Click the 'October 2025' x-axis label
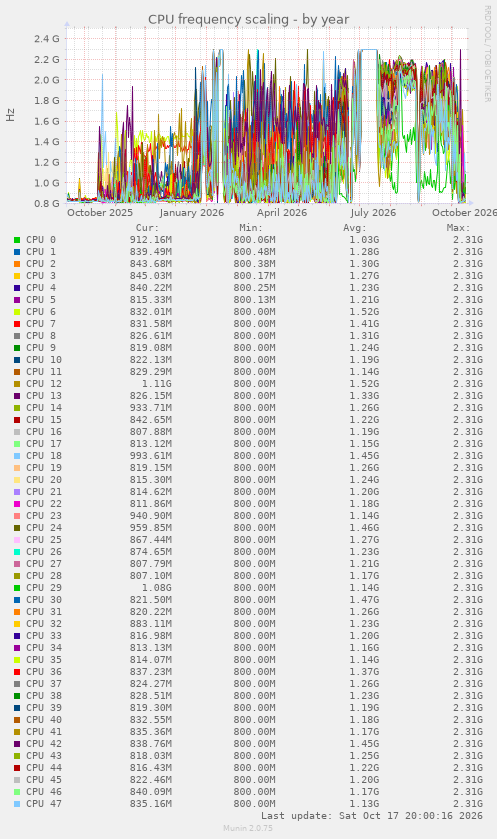The width and height of the screenshot is (497, 839). pyautogui.click(x=100, y=212)
